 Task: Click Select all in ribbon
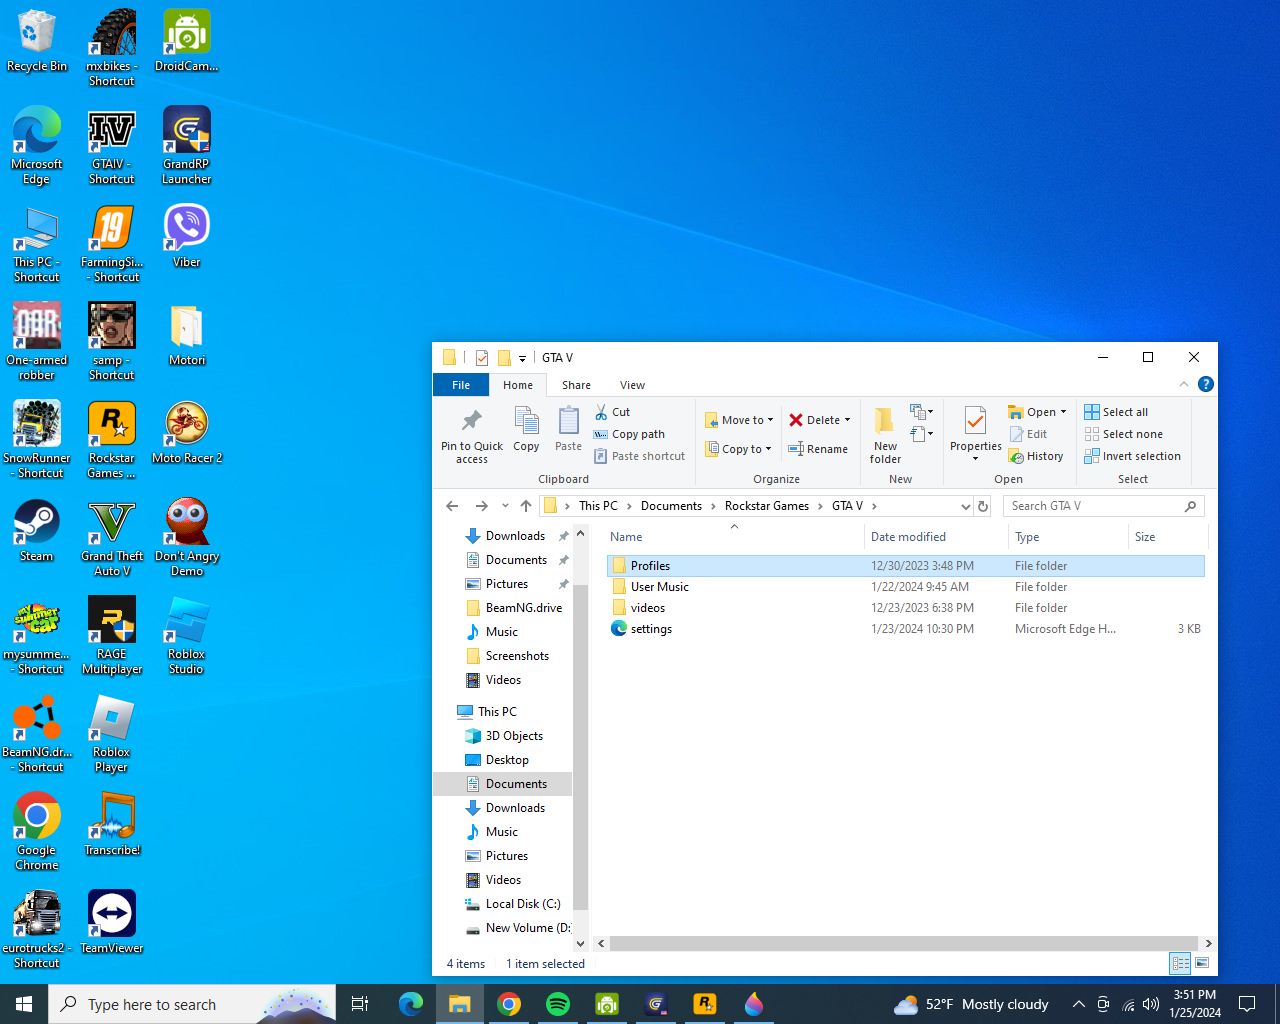pyautogui.click(x=1116, y=412)
